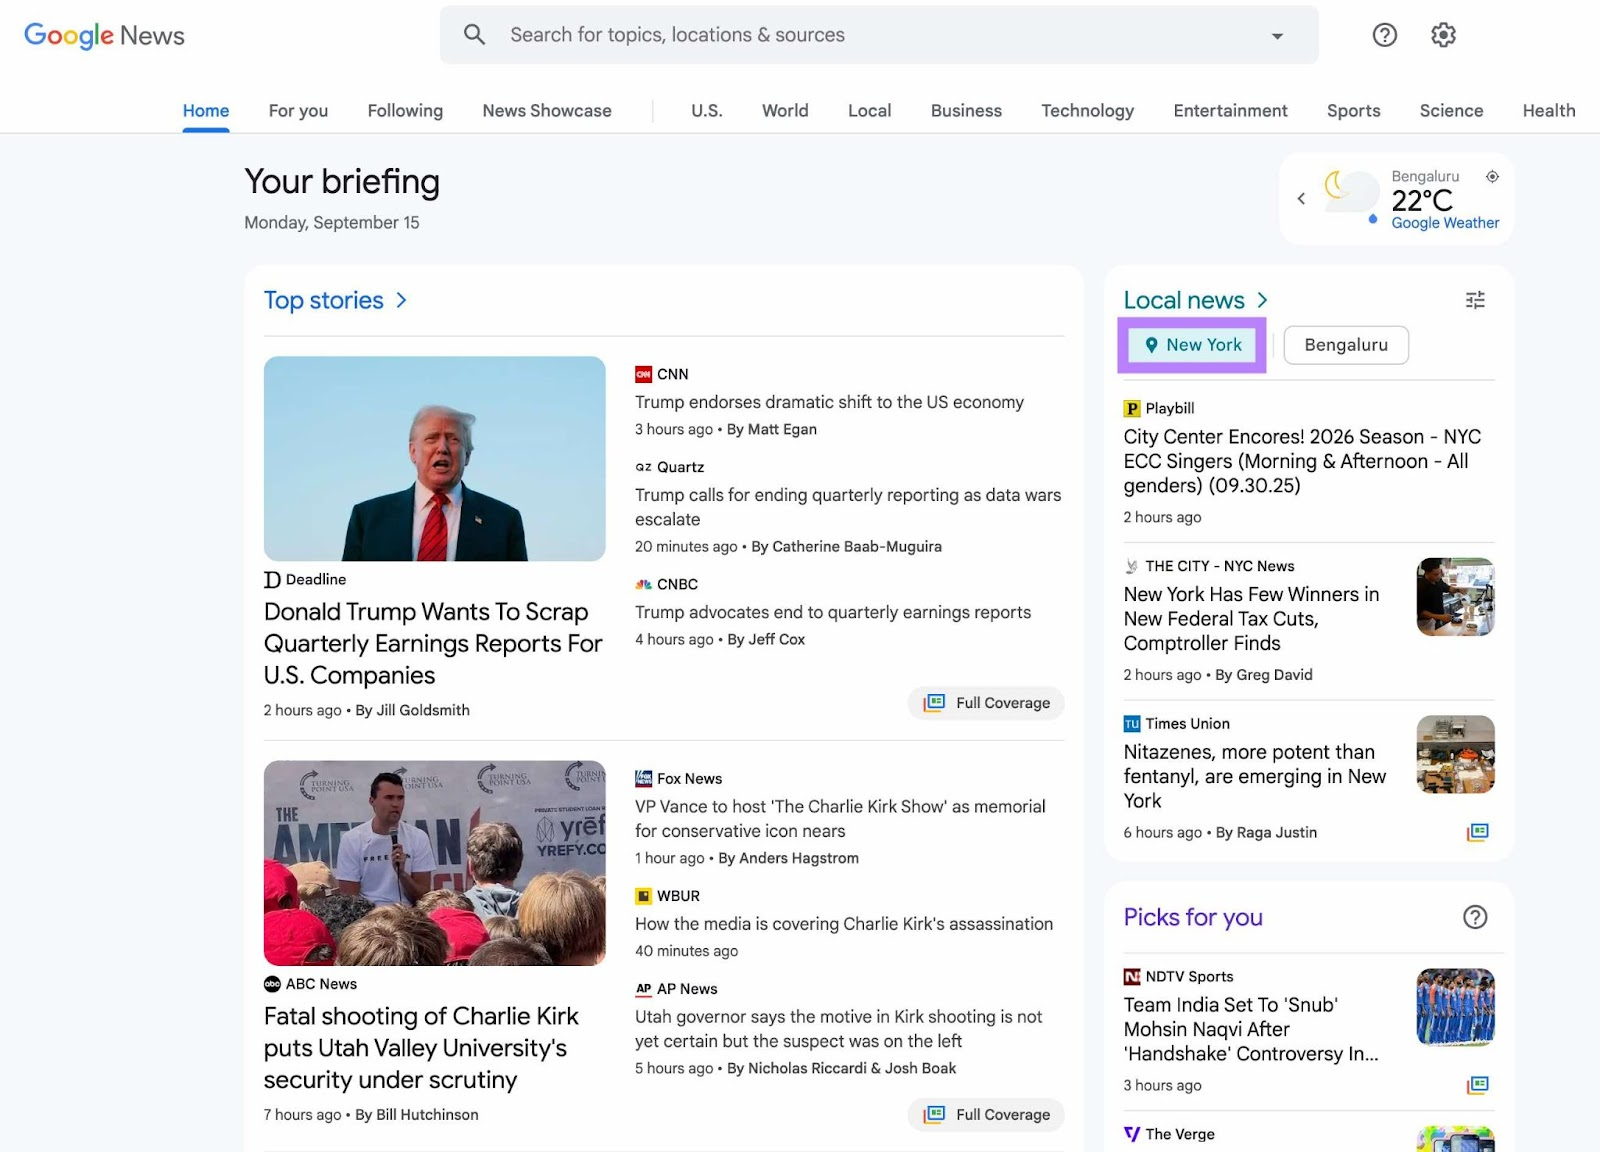Expand Top stories via its chevron
Viewport: 1600px width, 1152px height.
(401, 300)
